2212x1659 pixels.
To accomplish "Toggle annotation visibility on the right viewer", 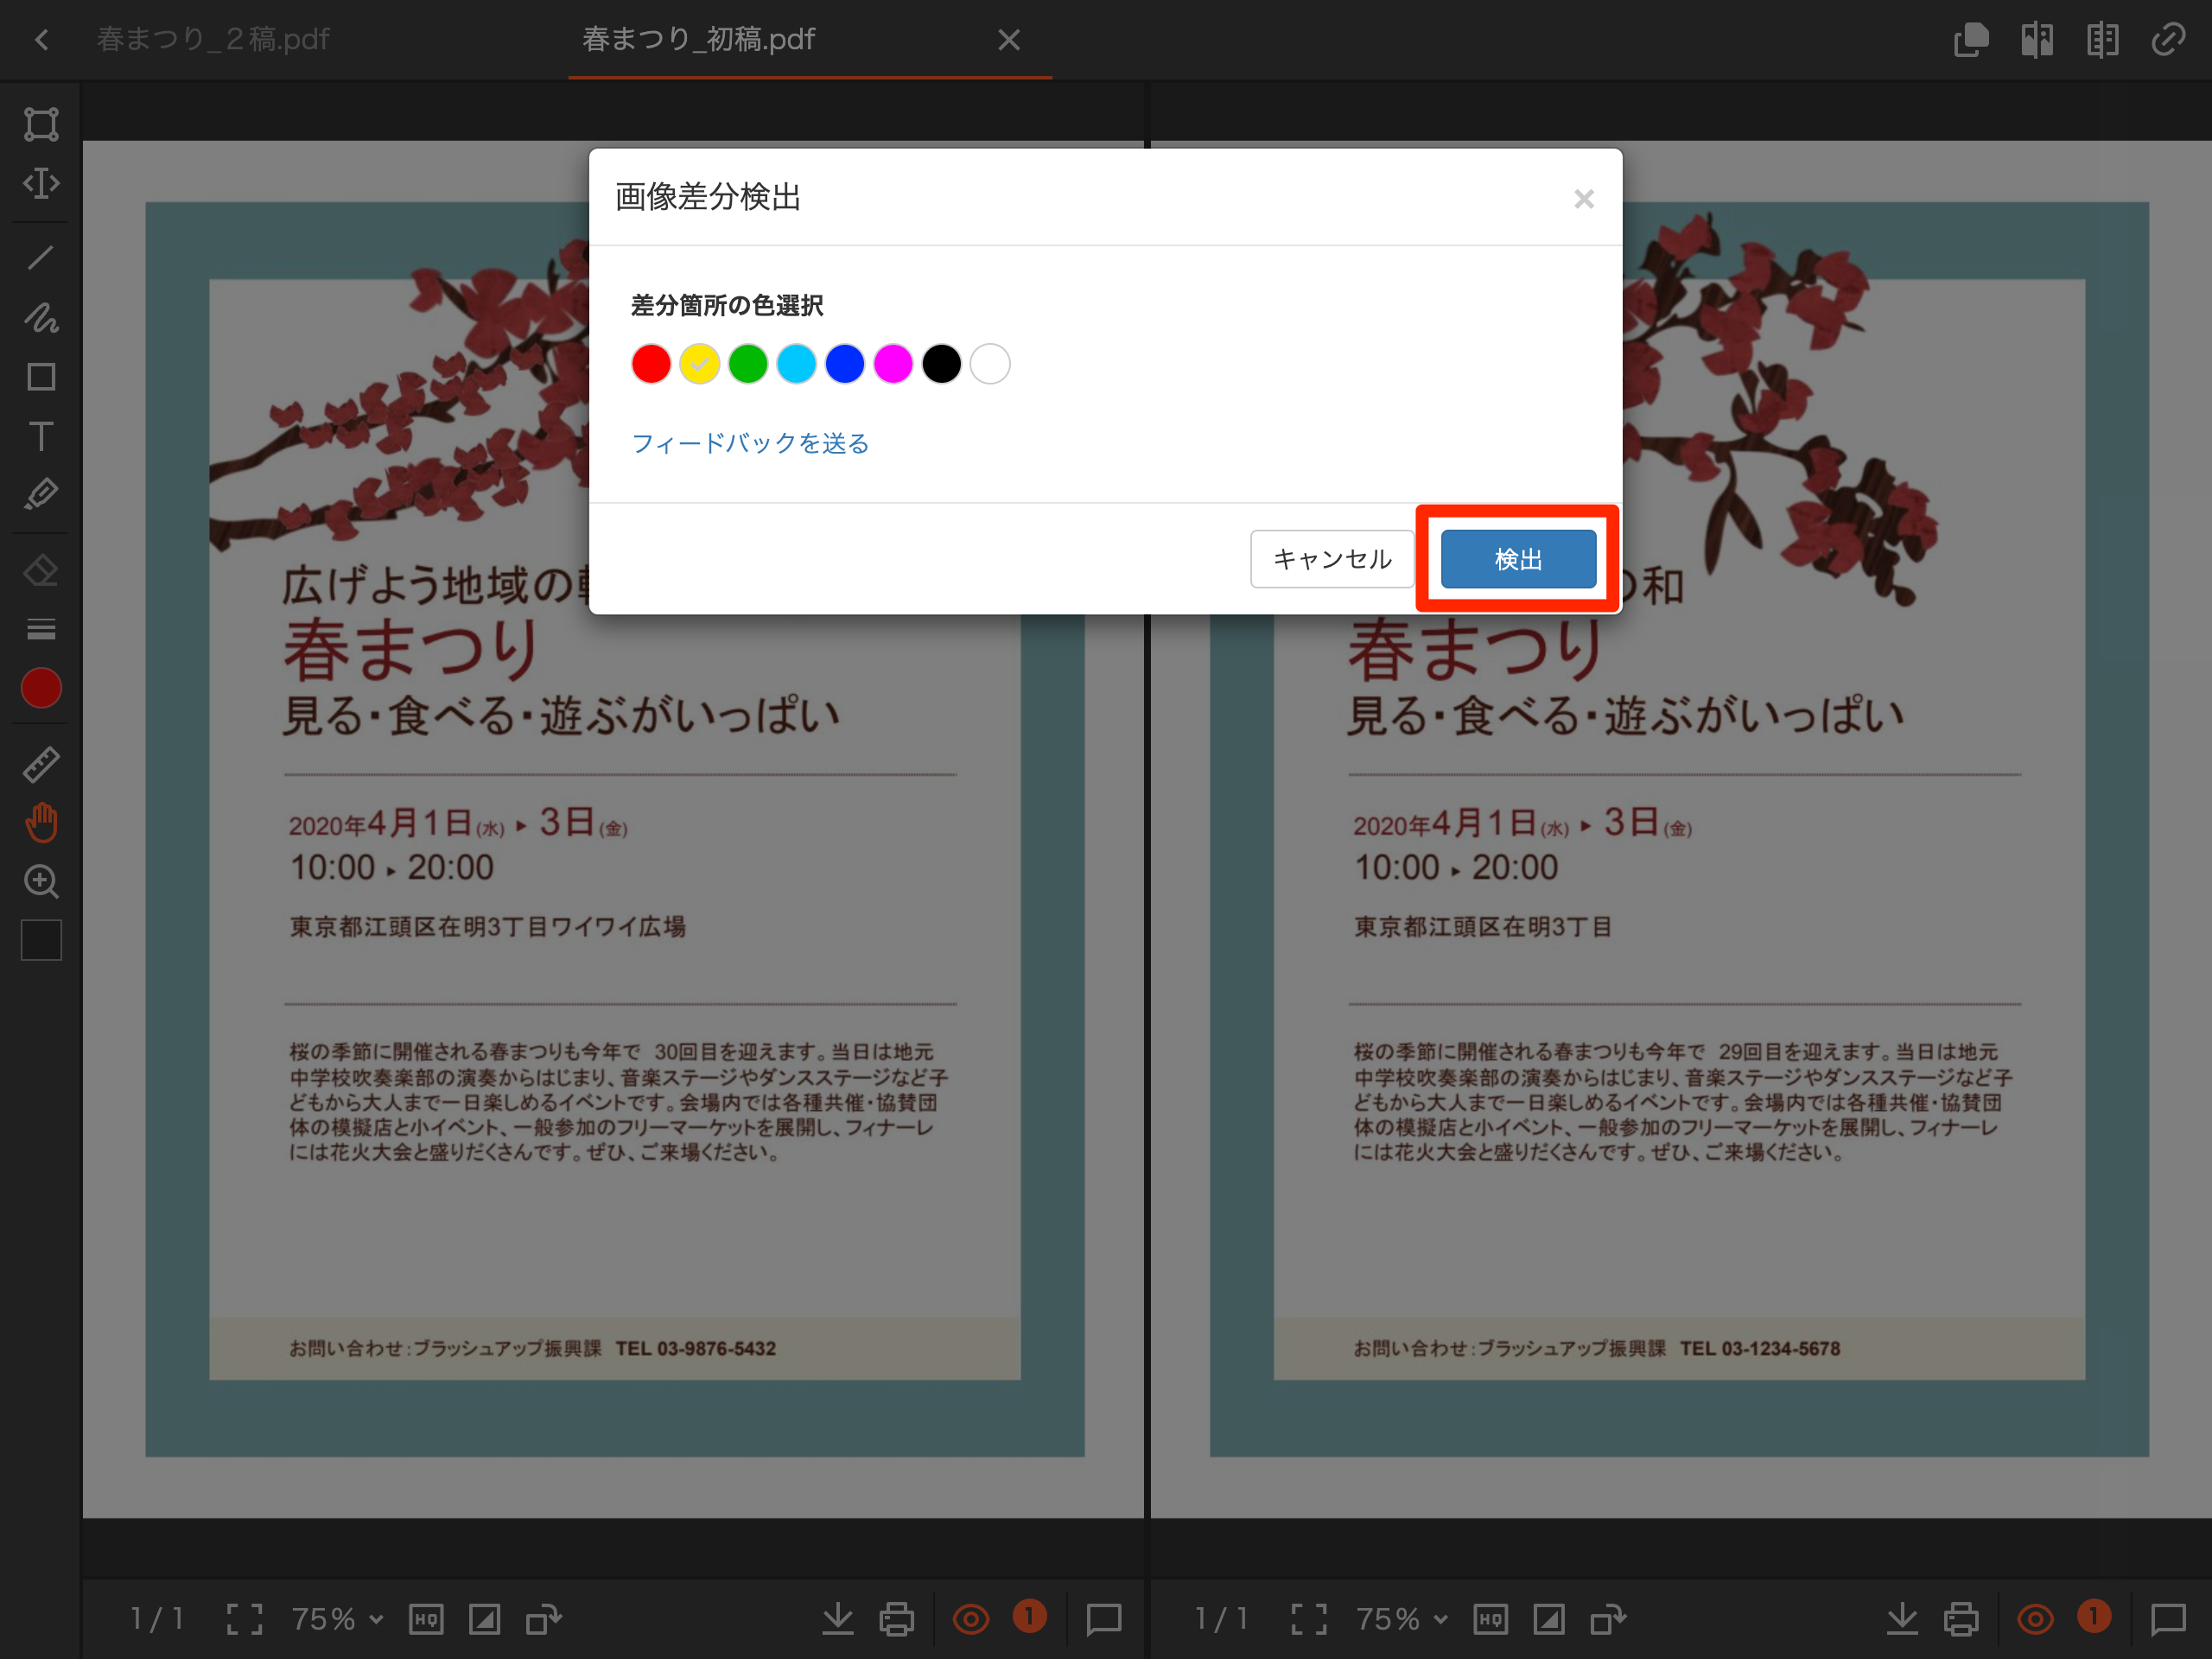I will point(2034,1619).
